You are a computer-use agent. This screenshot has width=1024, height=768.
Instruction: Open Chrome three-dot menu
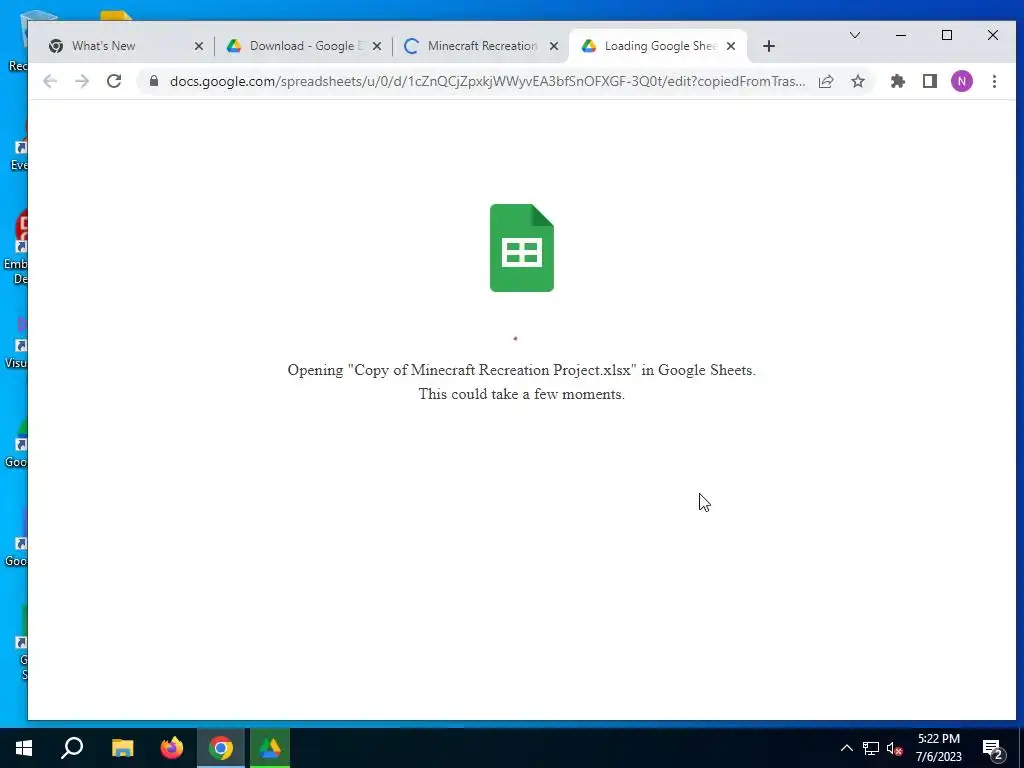995,81
